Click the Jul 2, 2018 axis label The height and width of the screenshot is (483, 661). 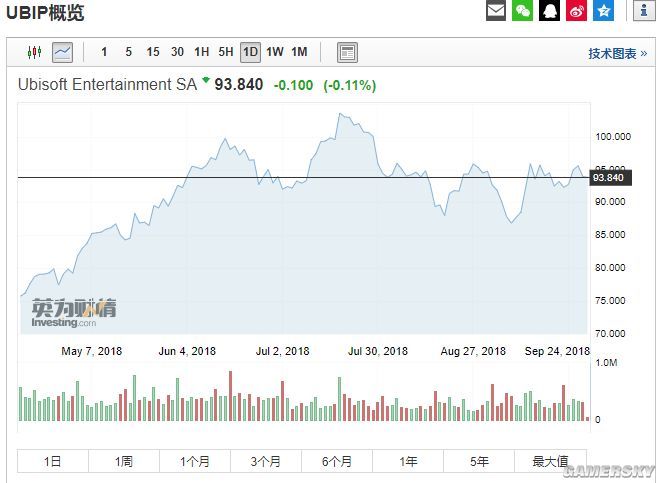tap(282, 351)
